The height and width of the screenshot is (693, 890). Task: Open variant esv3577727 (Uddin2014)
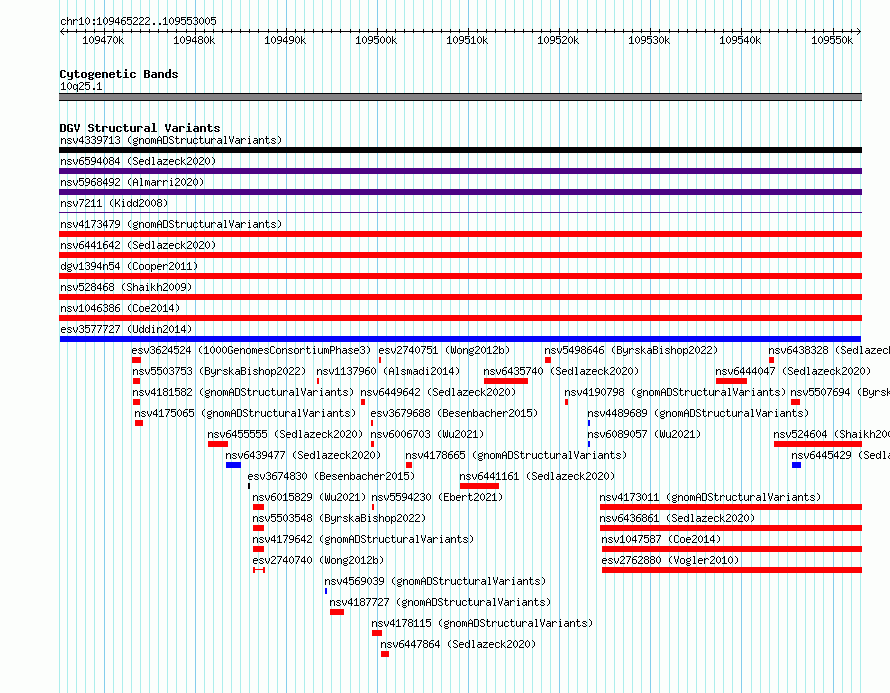pos(126,329)
